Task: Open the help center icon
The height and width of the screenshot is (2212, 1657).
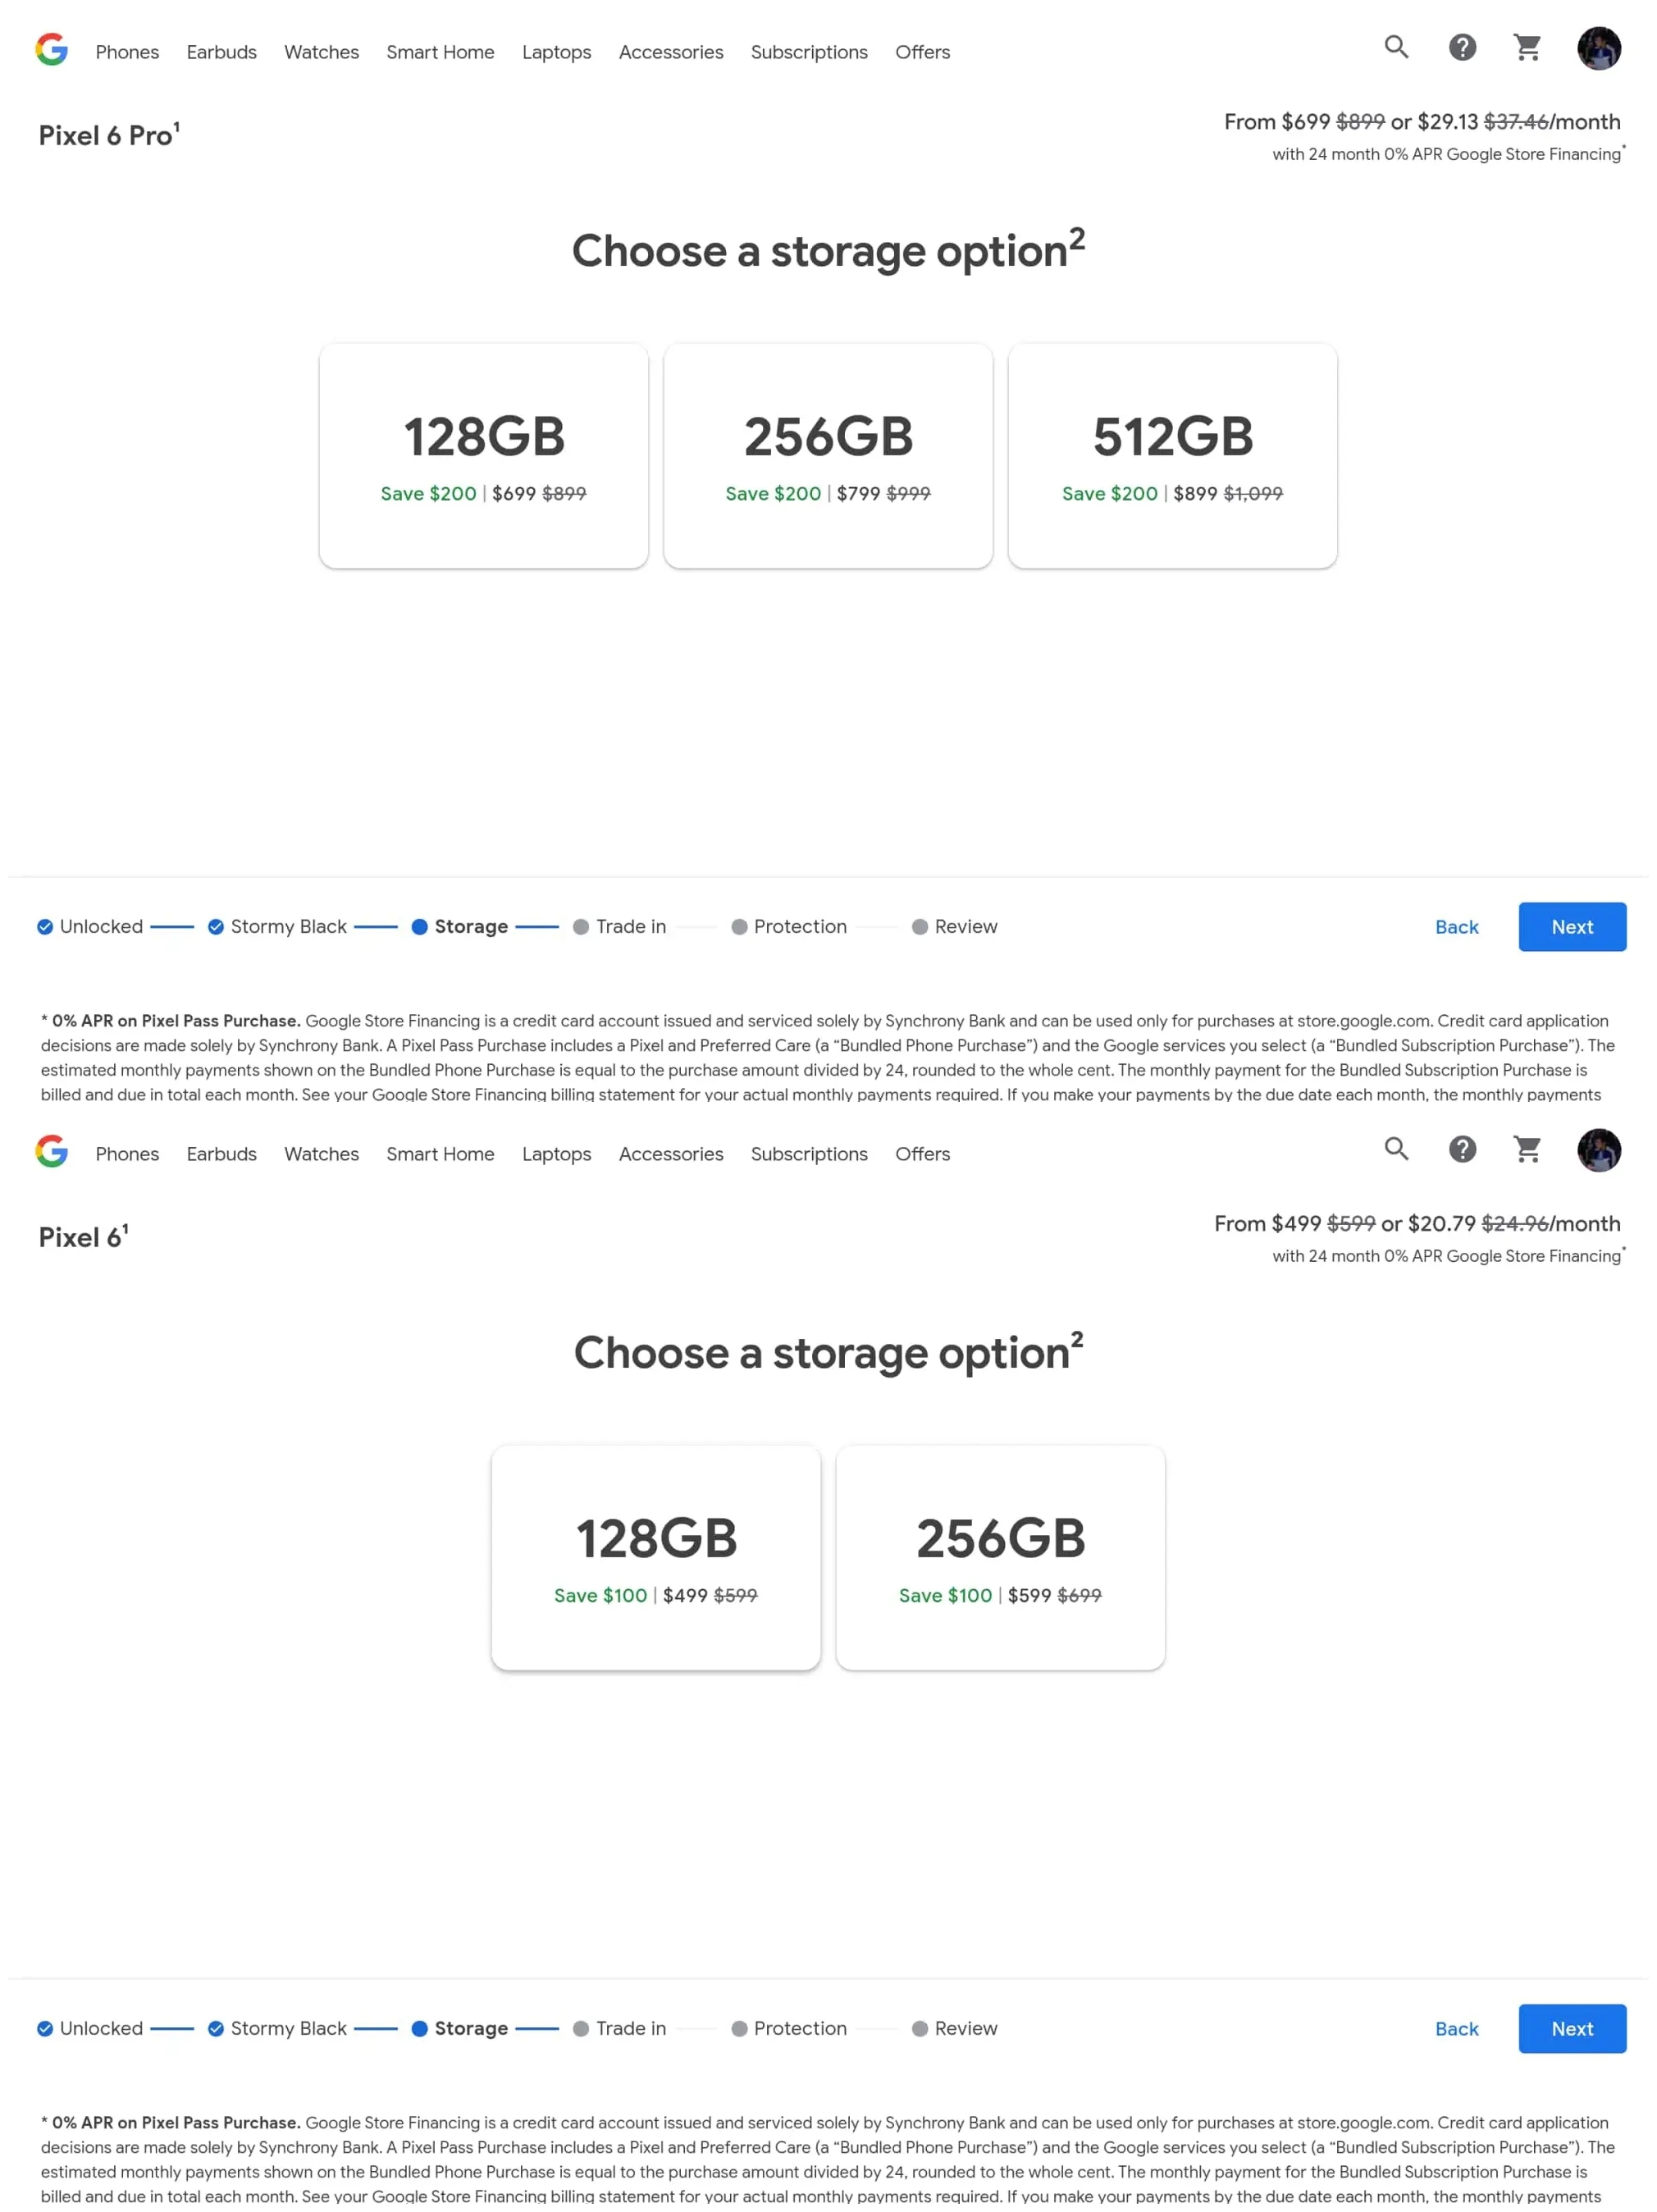Action: pyautogui.click(x=1462, y=47)
